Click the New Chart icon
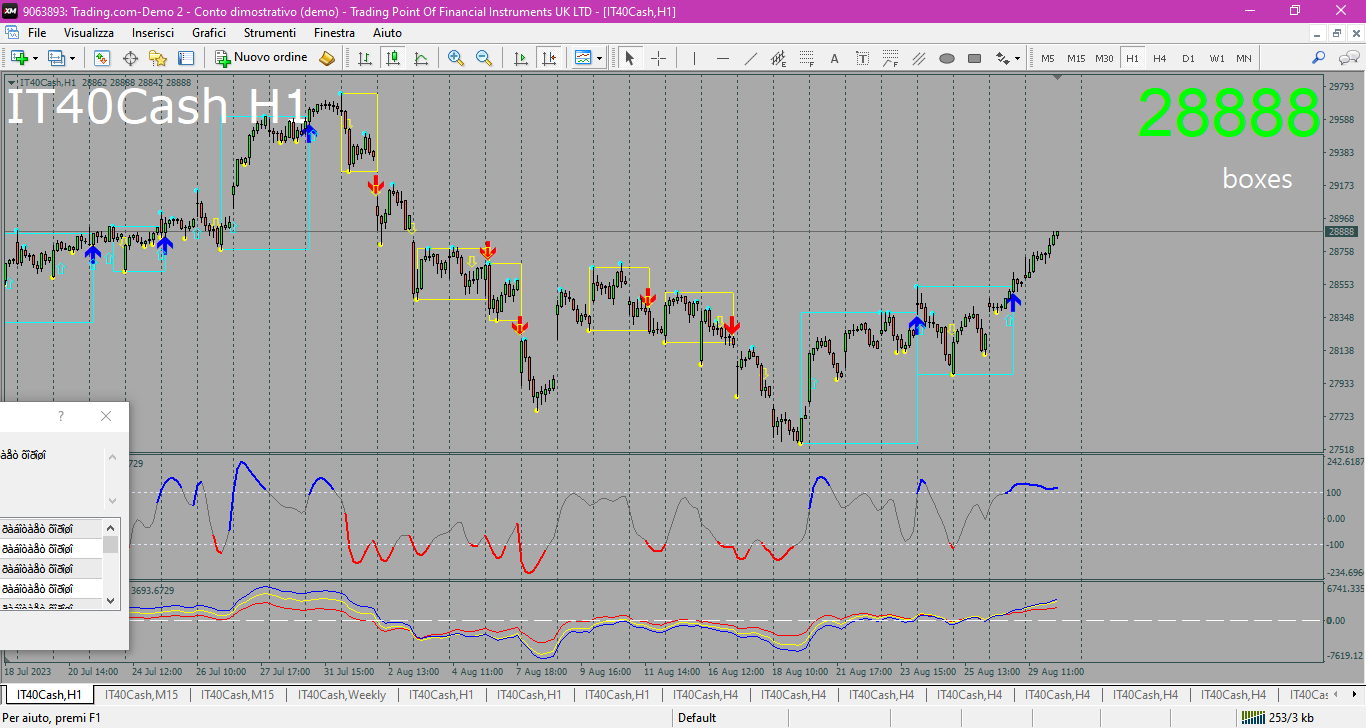 [x=18, y=58]
